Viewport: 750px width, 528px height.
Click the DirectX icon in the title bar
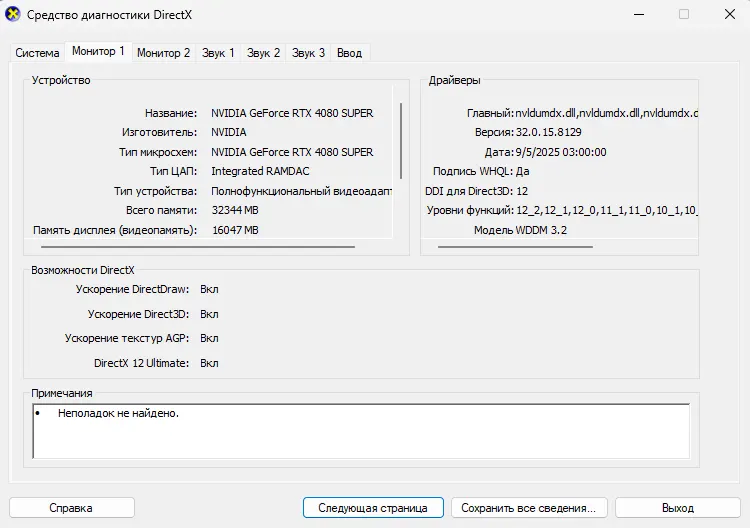pos(13,15)
